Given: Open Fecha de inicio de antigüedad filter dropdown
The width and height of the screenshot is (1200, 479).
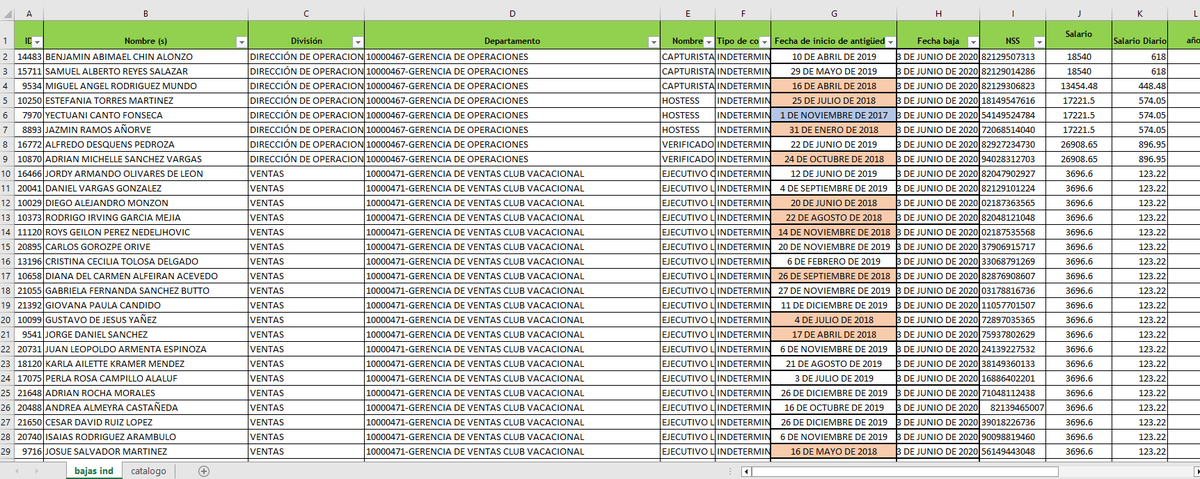Looking at the screenshot, I should coord(889,41).
